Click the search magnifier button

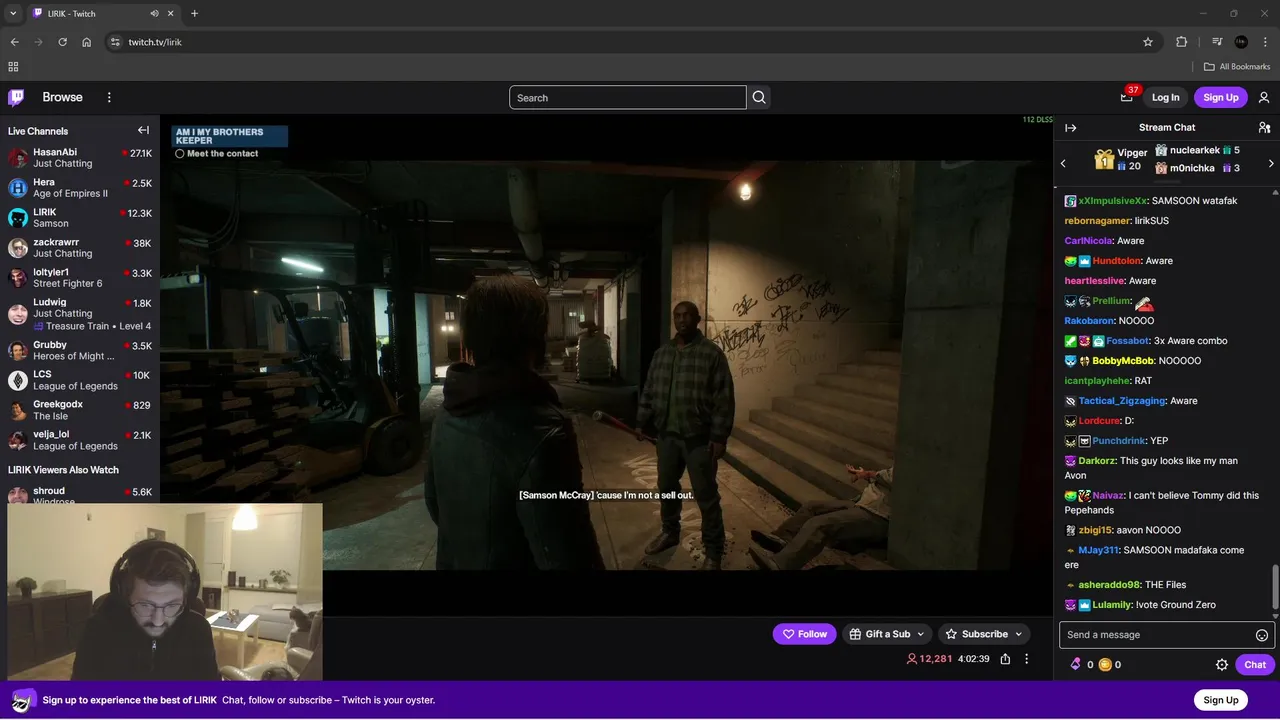coord(759,97)
